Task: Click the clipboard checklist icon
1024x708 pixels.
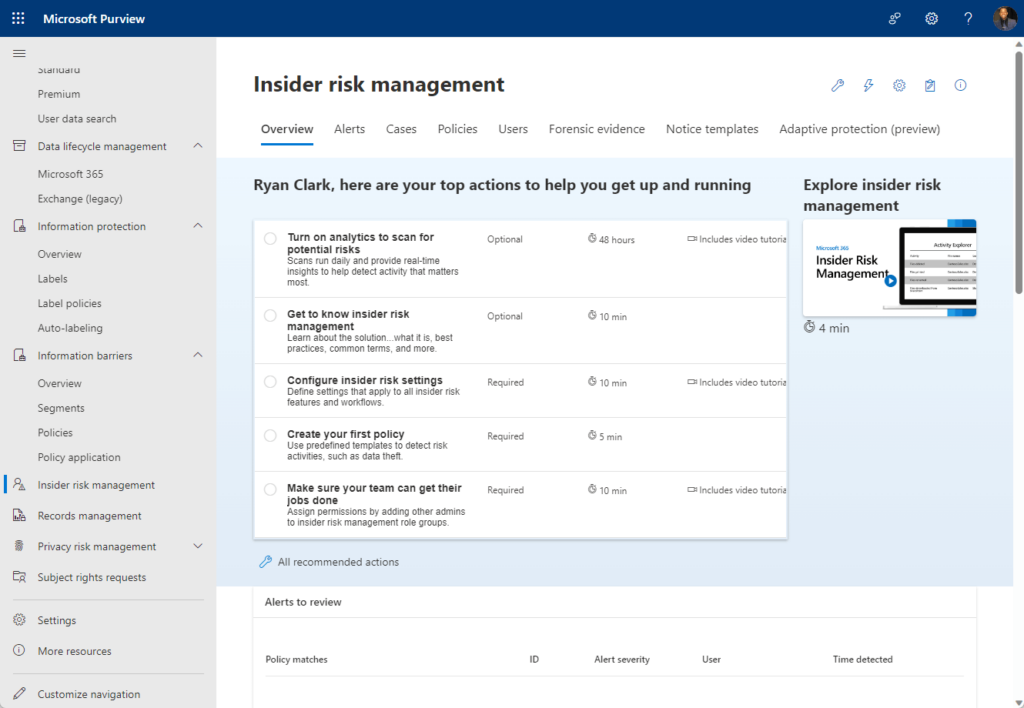Action: click(x=930, y=86)
